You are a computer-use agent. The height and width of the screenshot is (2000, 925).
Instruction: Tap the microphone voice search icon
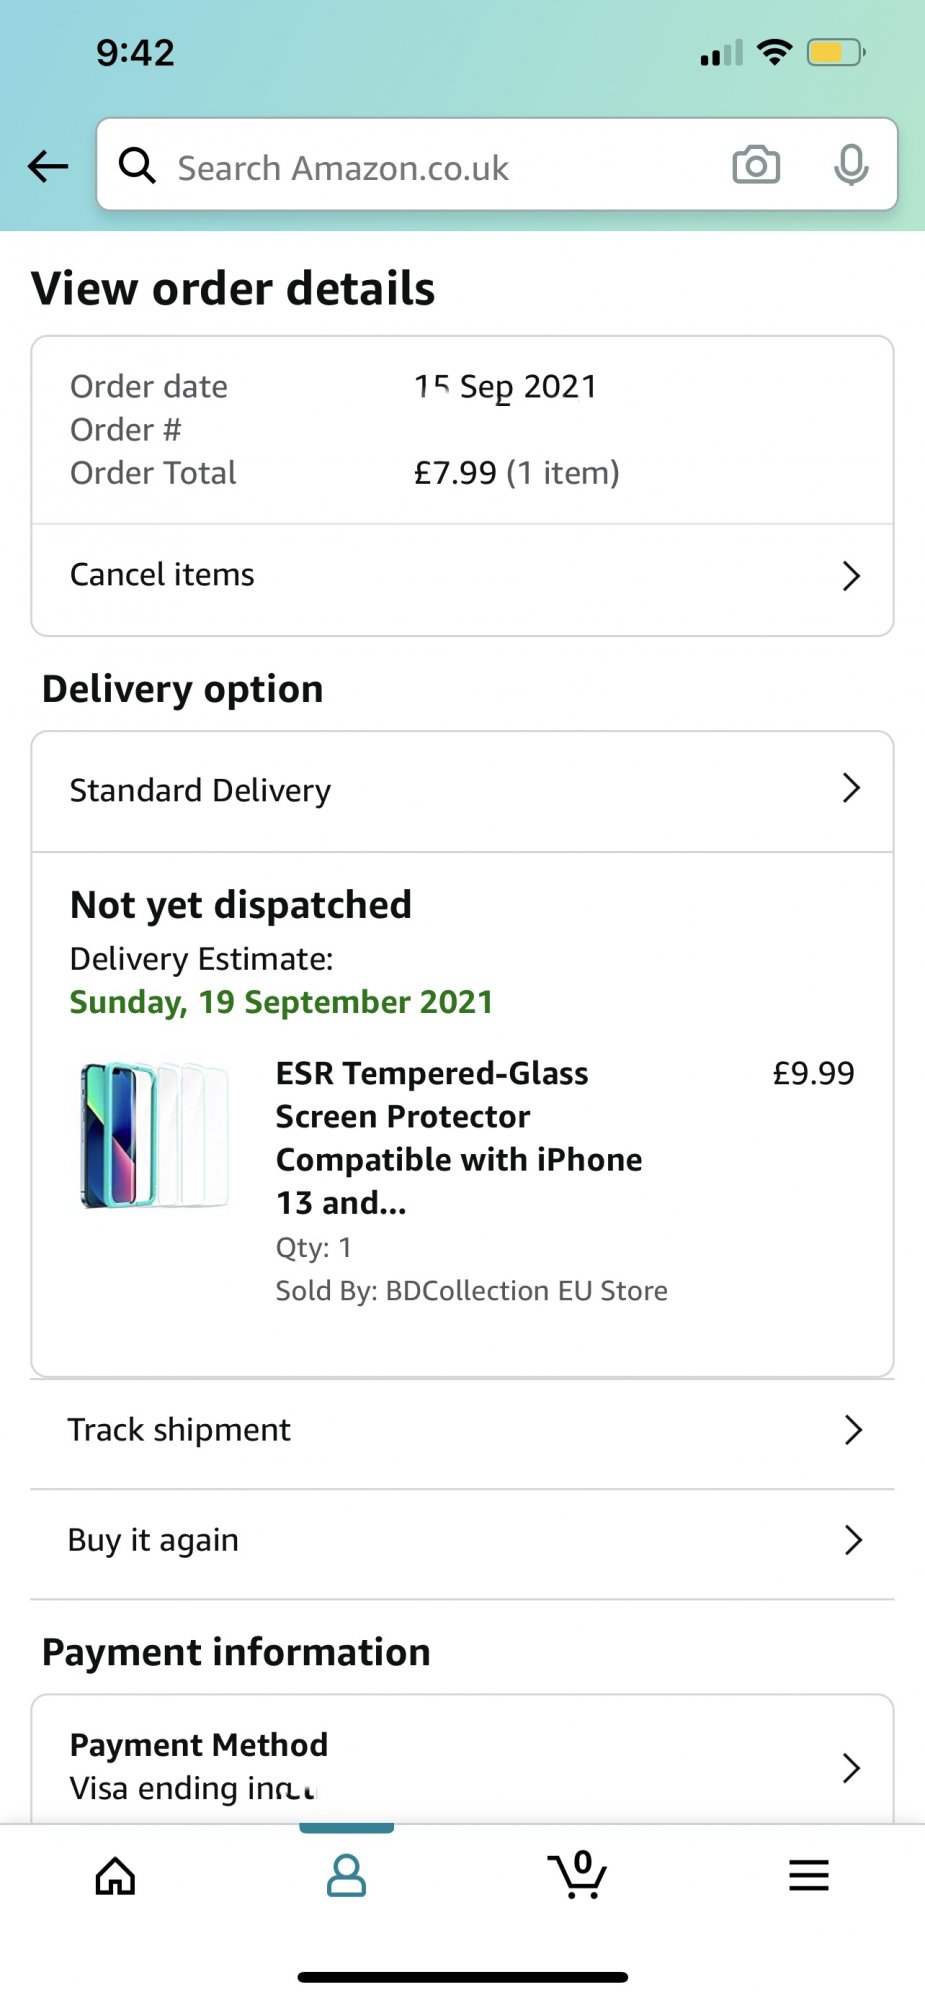(x=851, y=165)
